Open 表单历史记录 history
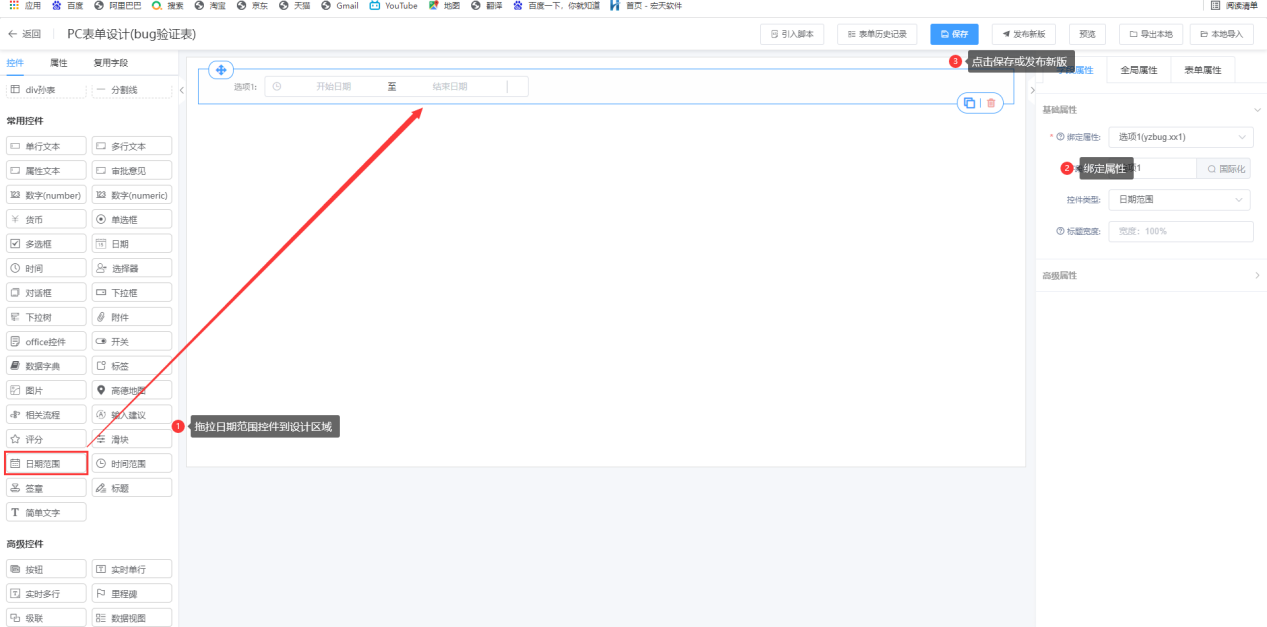The image size is (1267, 627). coord(877,34)
